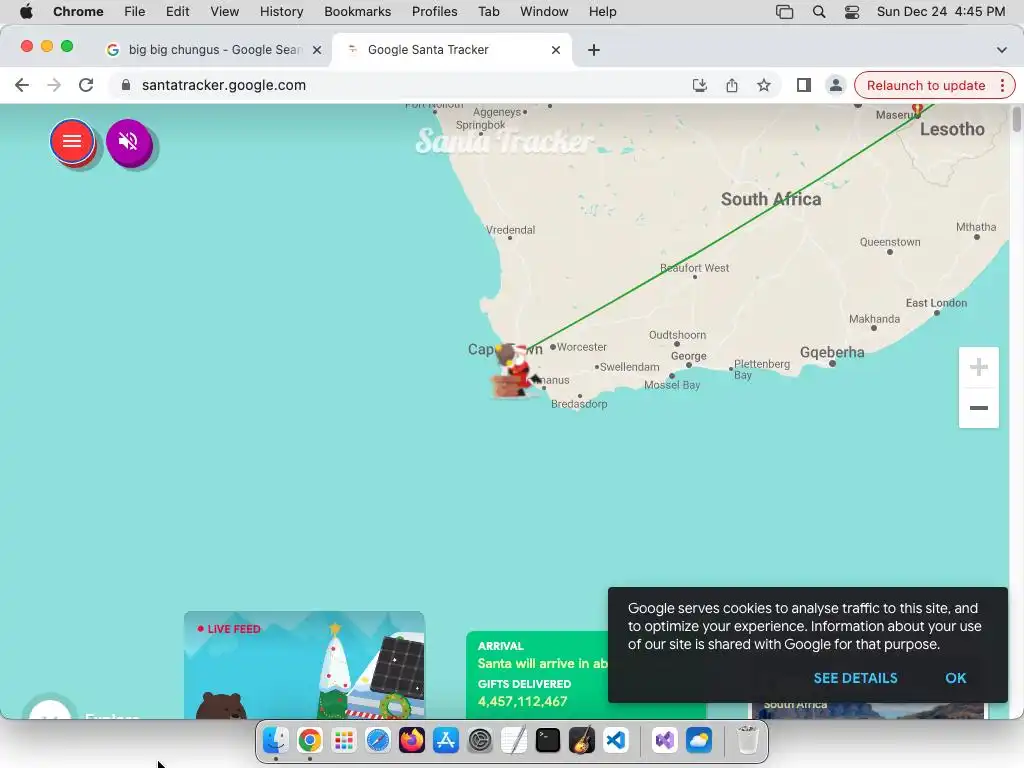Open the File menu

pos(135,12)
